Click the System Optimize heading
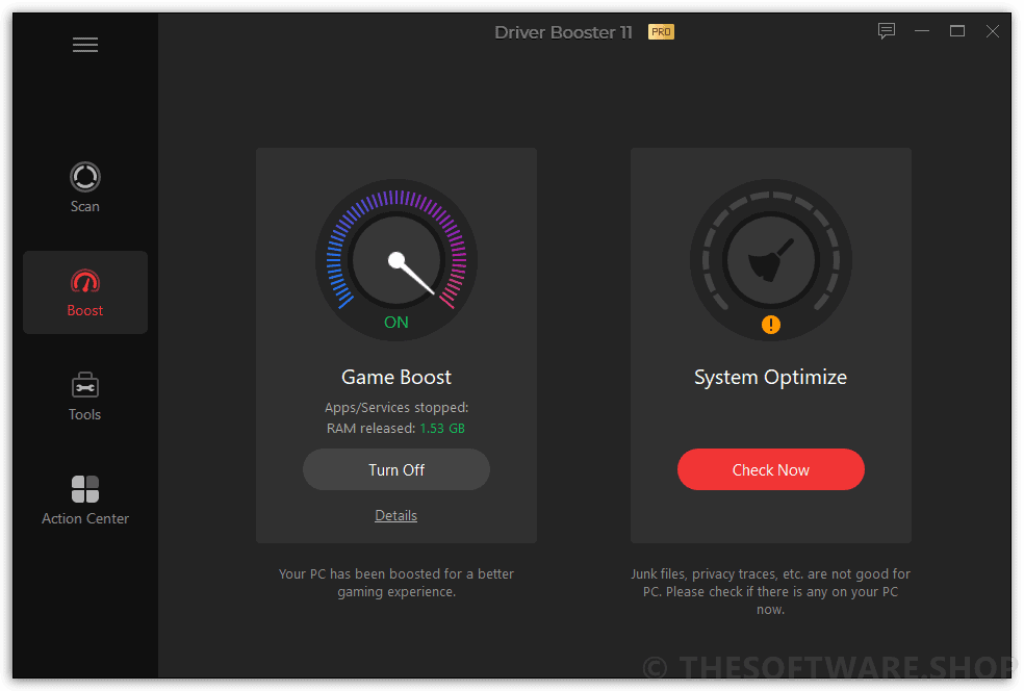 771,377
